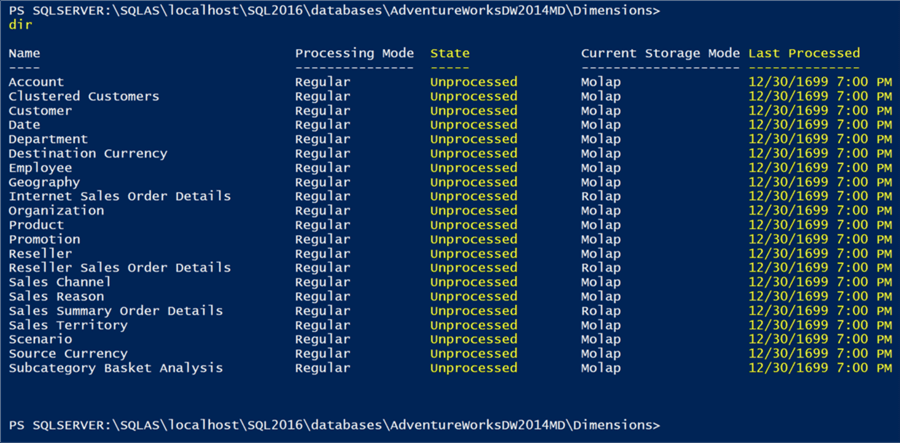Select 'Internet Sales Order Details' row name

tap(119, 196)
